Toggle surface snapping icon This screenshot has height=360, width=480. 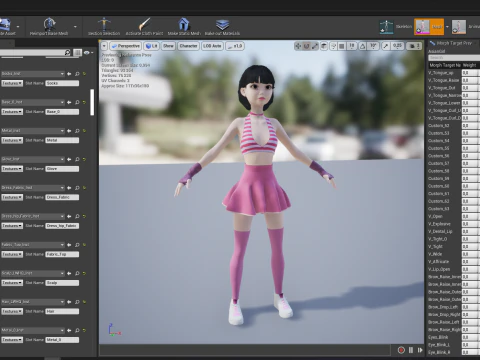tap(333, 46)
